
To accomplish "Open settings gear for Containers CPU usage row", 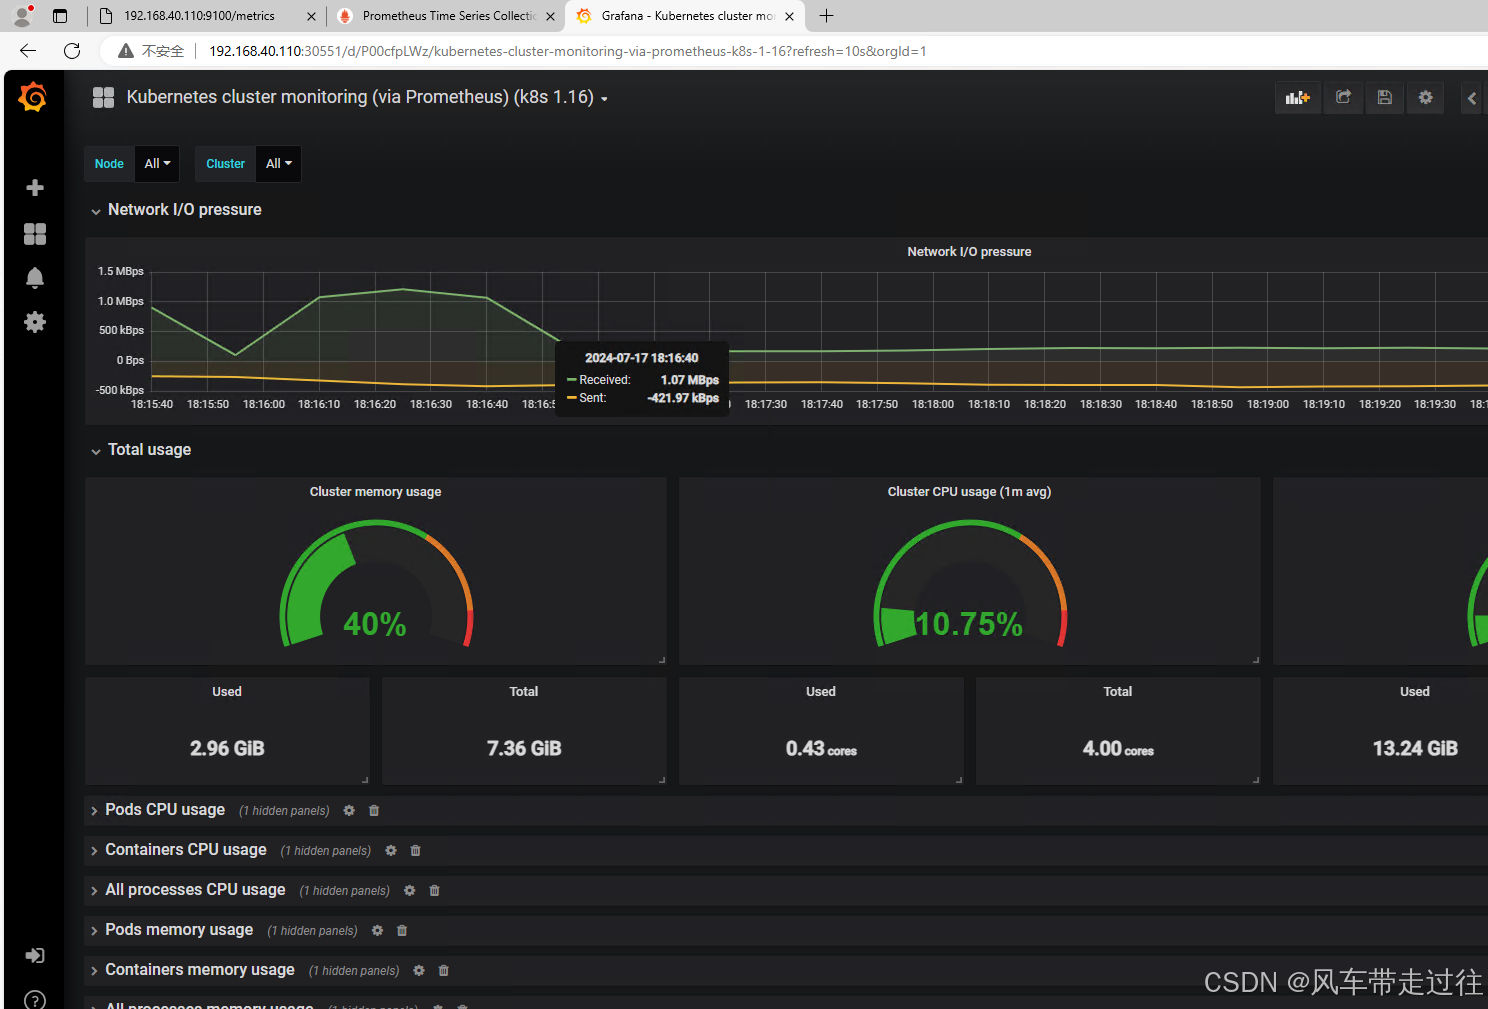I will click(x=391, y=851).
